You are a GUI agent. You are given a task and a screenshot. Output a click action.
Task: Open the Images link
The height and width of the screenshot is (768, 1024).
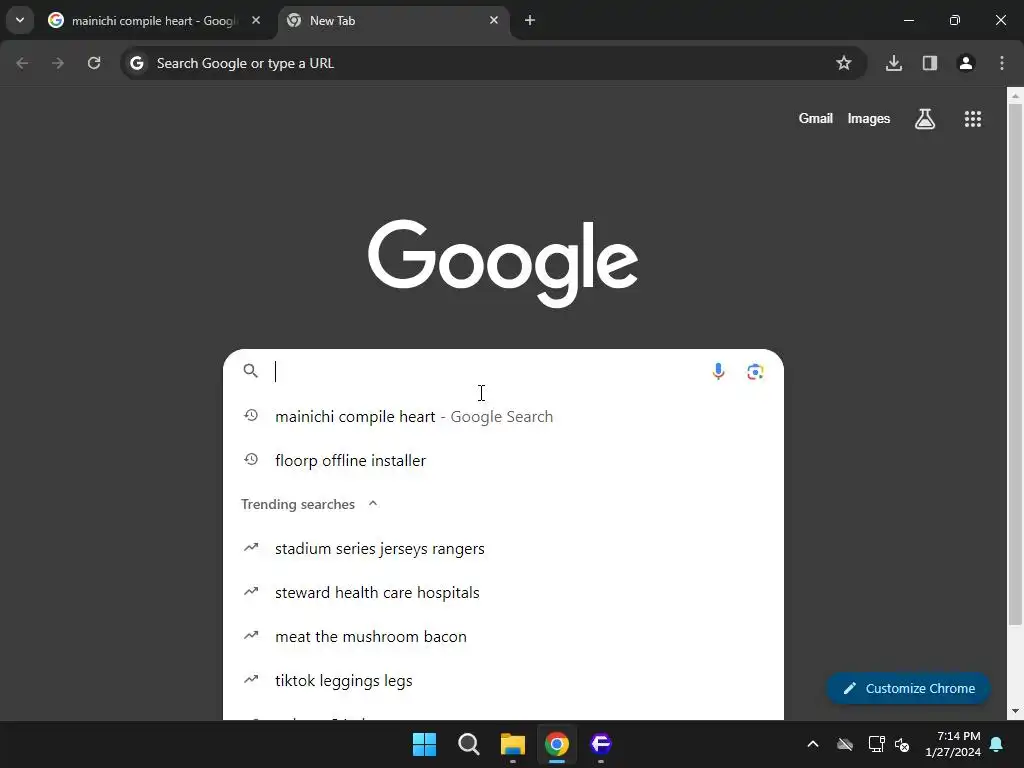(x=869, y=119)
